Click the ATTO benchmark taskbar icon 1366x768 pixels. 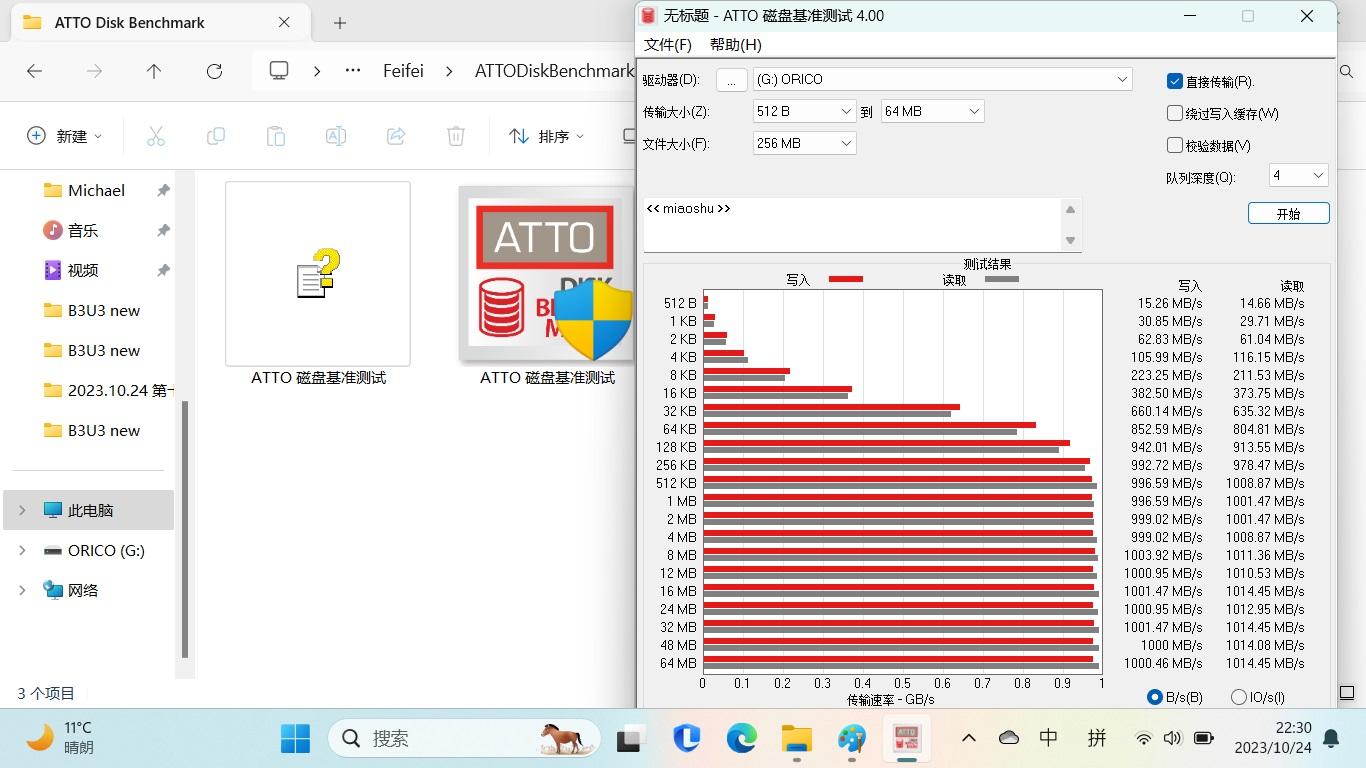pyautogui.click(x=906, y=739)
